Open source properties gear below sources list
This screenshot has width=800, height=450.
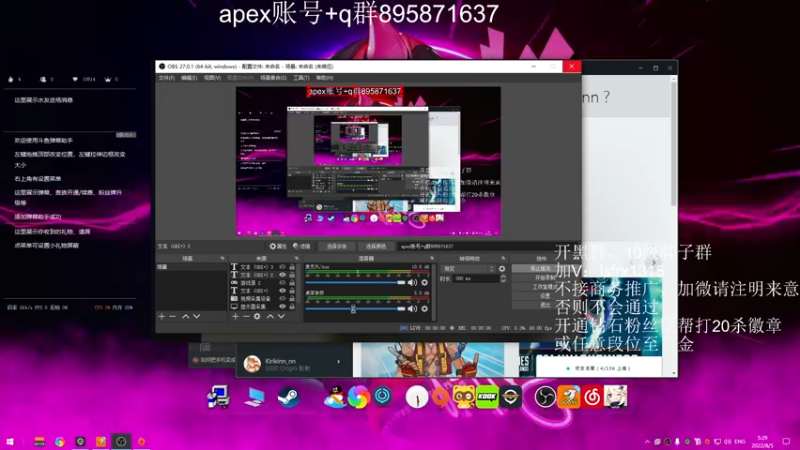(257, 316)
